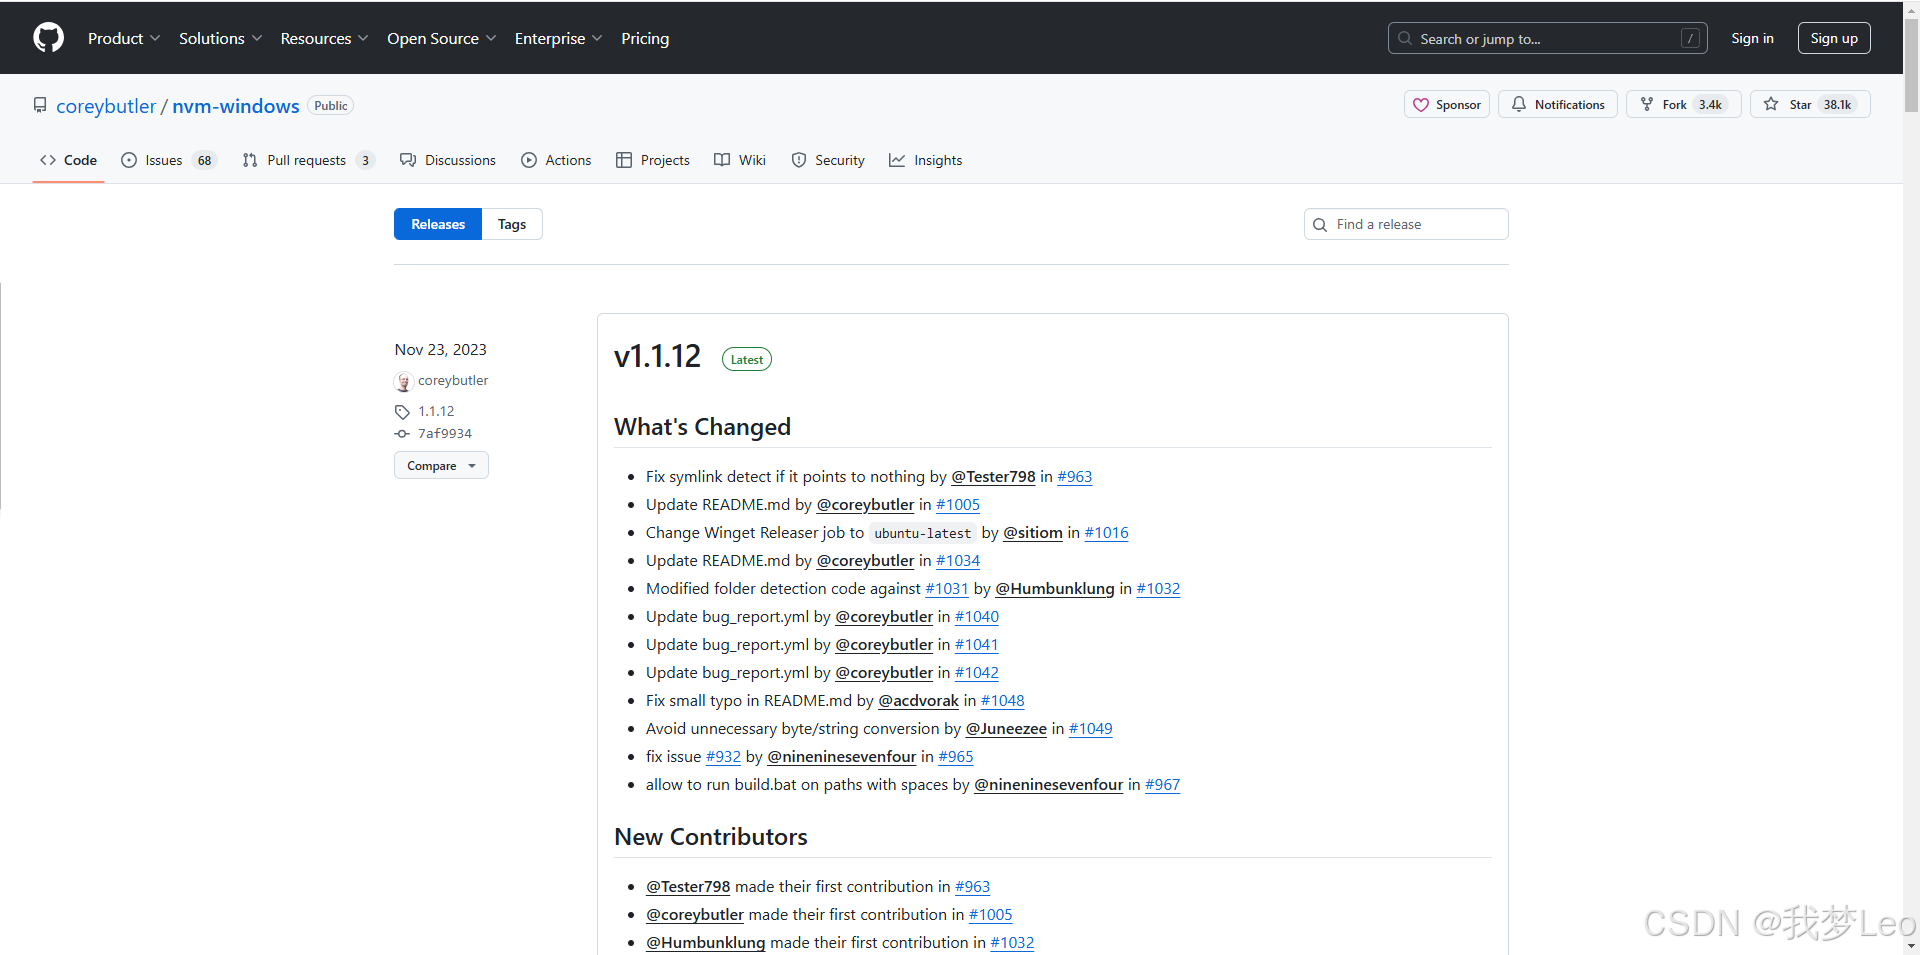Screen dimensions: 1920x955
Task: Open the Compare dropdown
Action: pyautogui.click(x=441, y=465)
